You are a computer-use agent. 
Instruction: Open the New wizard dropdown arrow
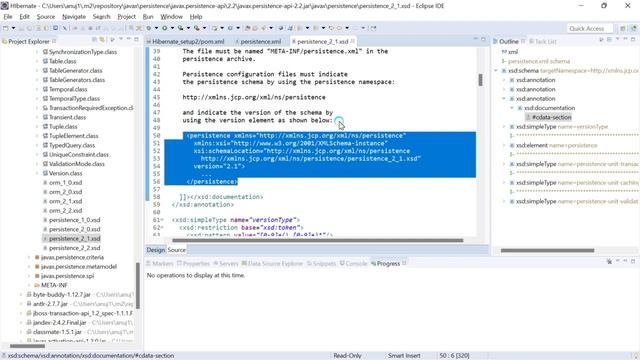point(13,28)
